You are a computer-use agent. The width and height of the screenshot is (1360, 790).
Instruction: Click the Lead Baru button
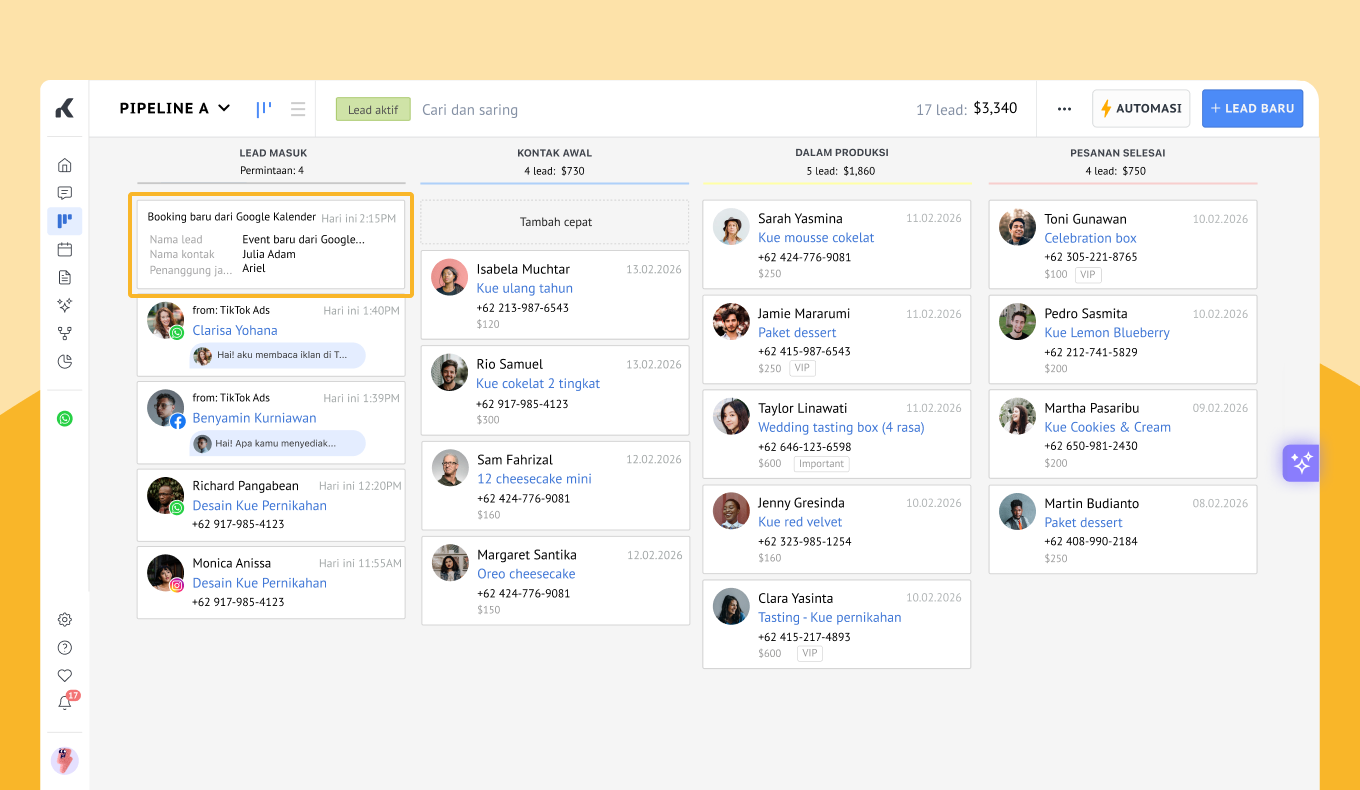click(x=1252, y=109)
